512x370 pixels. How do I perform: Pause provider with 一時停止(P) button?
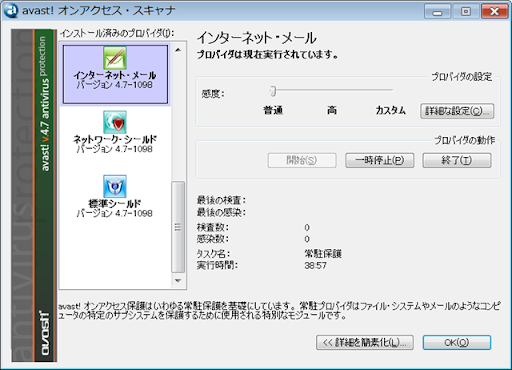(x=380, y=160)
